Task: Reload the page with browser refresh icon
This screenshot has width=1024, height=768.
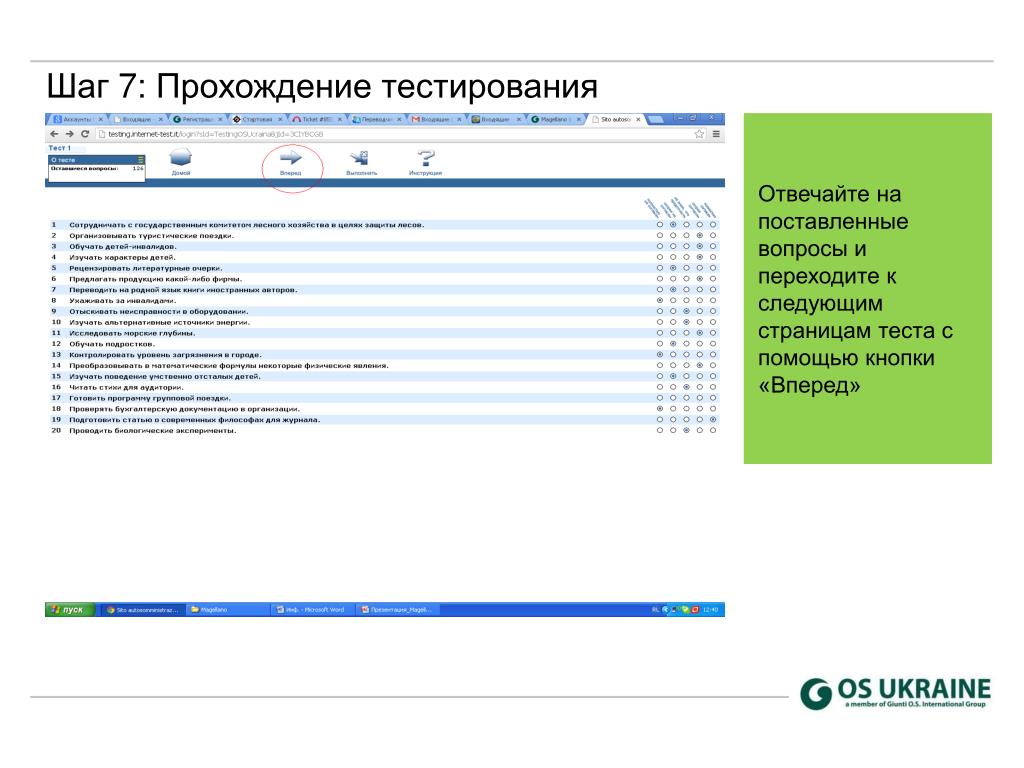Action: tap(85, 134)
